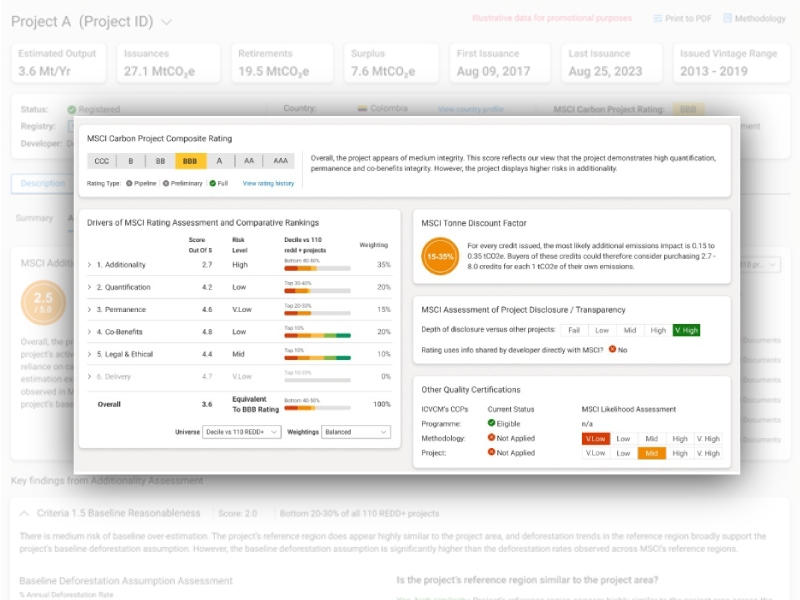800x600 pixels.
Task: Click the Methodology text link
Action: tap(760, 18)
